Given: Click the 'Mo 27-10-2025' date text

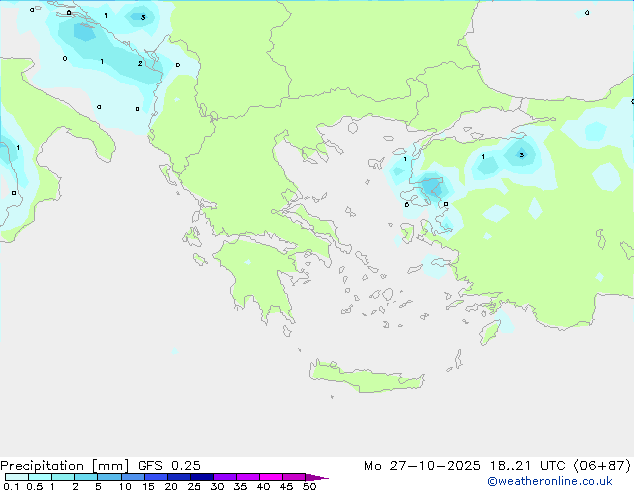Looking at the screenshot, I should click(422, 466).
